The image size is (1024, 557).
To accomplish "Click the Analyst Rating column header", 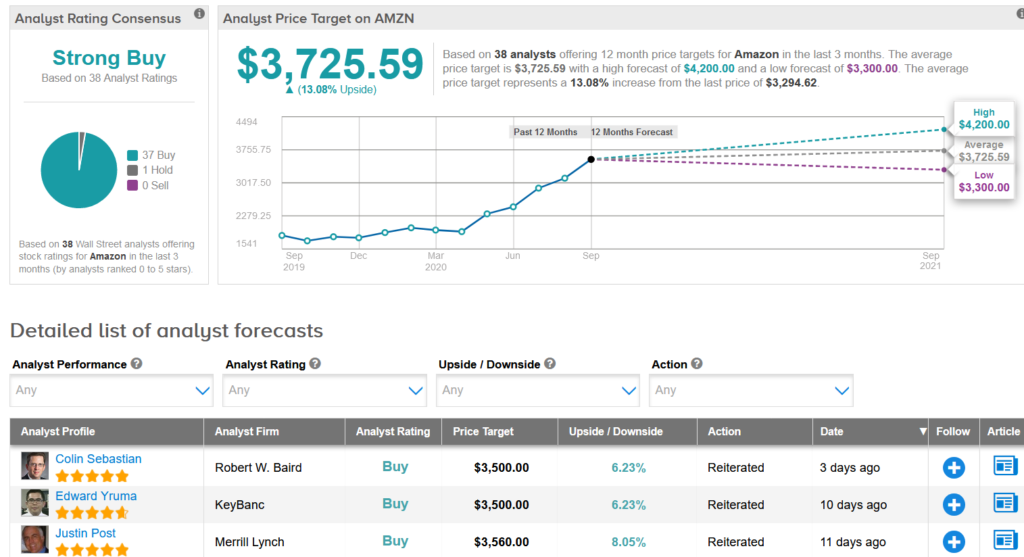I will pos(393,432).
